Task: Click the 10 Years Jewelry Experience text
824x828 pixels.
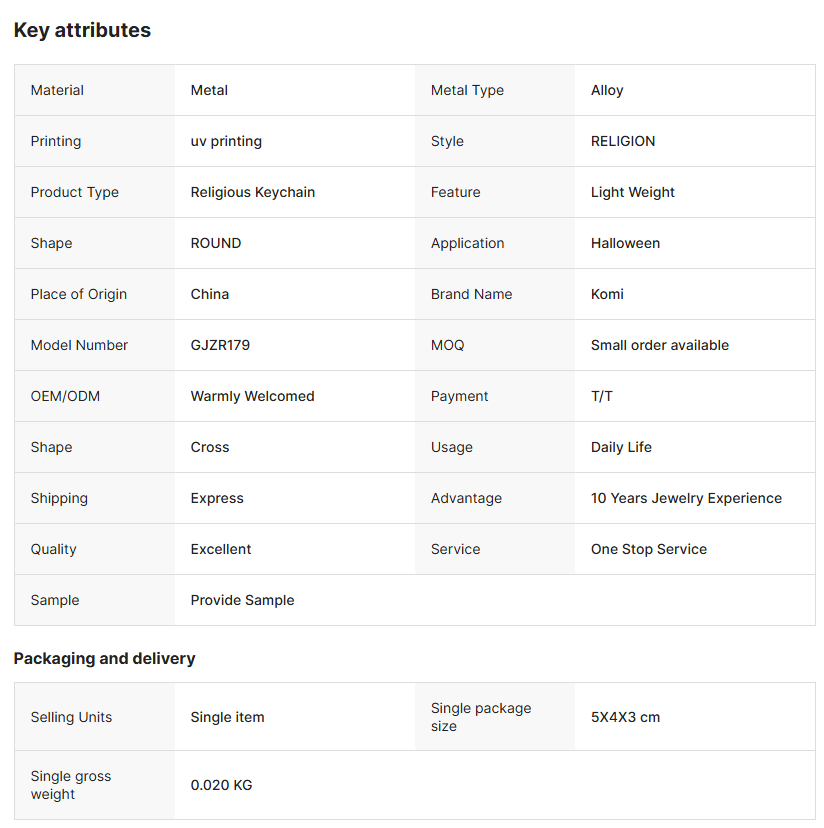Action: point(686,498)
